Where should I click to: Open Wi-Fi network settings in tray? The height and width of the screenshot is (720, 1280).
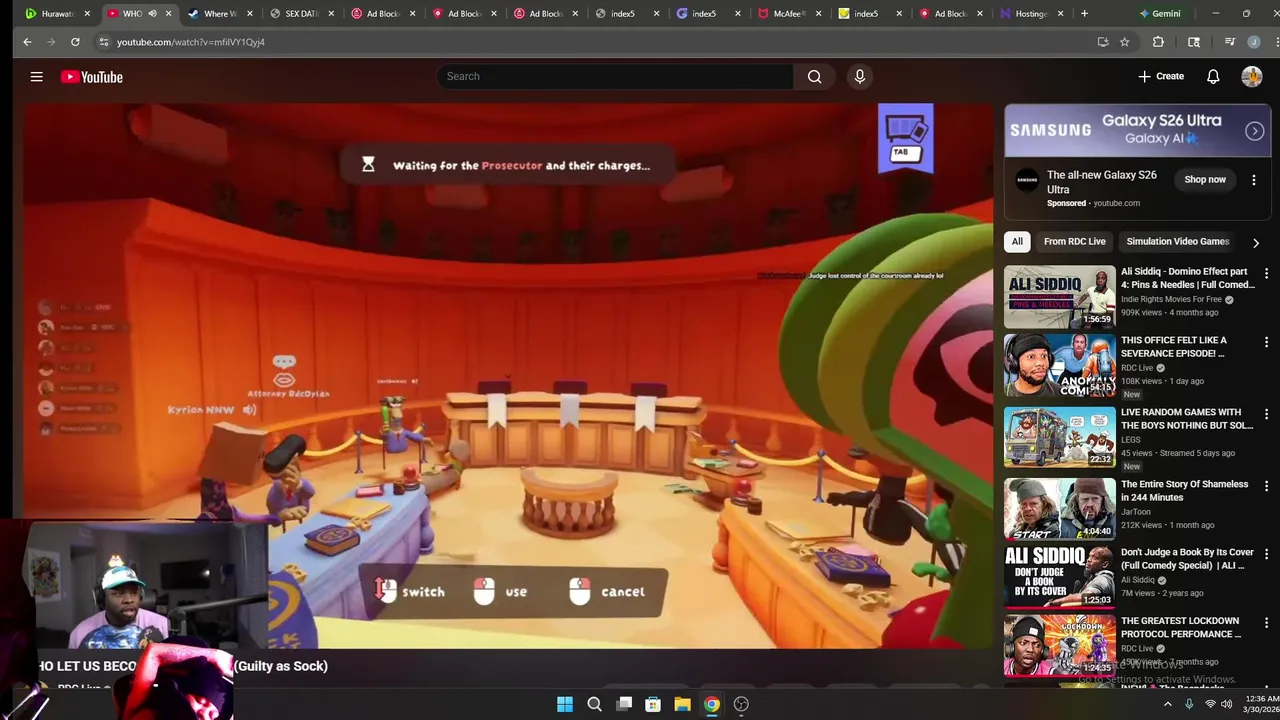1209,704
